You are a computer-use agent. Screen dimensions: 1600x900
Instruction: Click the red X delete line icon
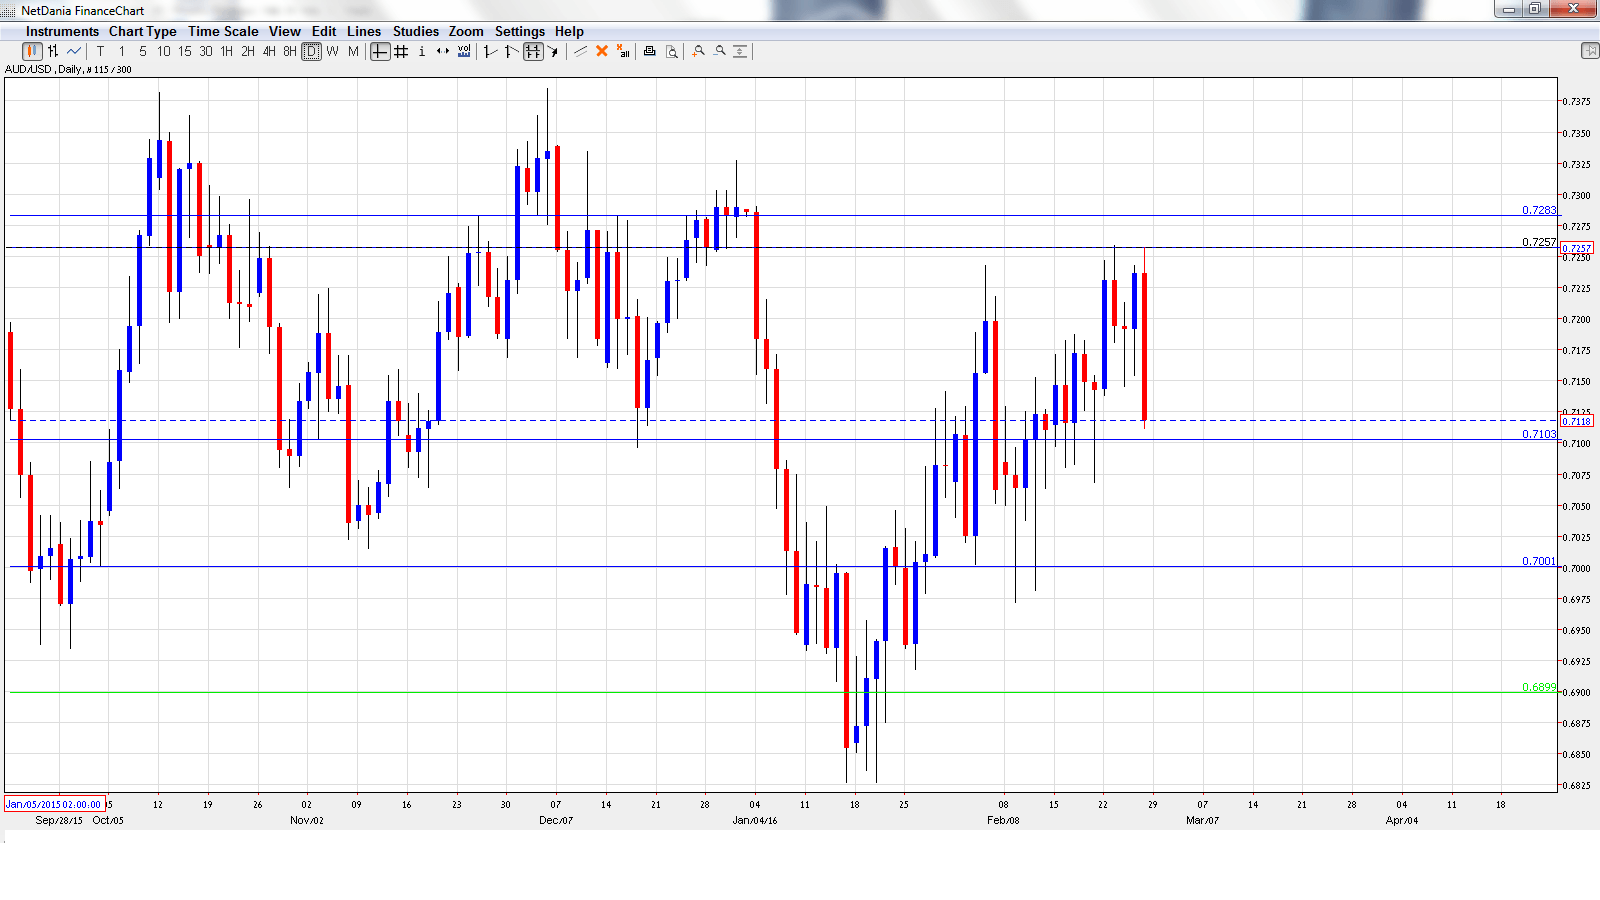click(601, 52)
